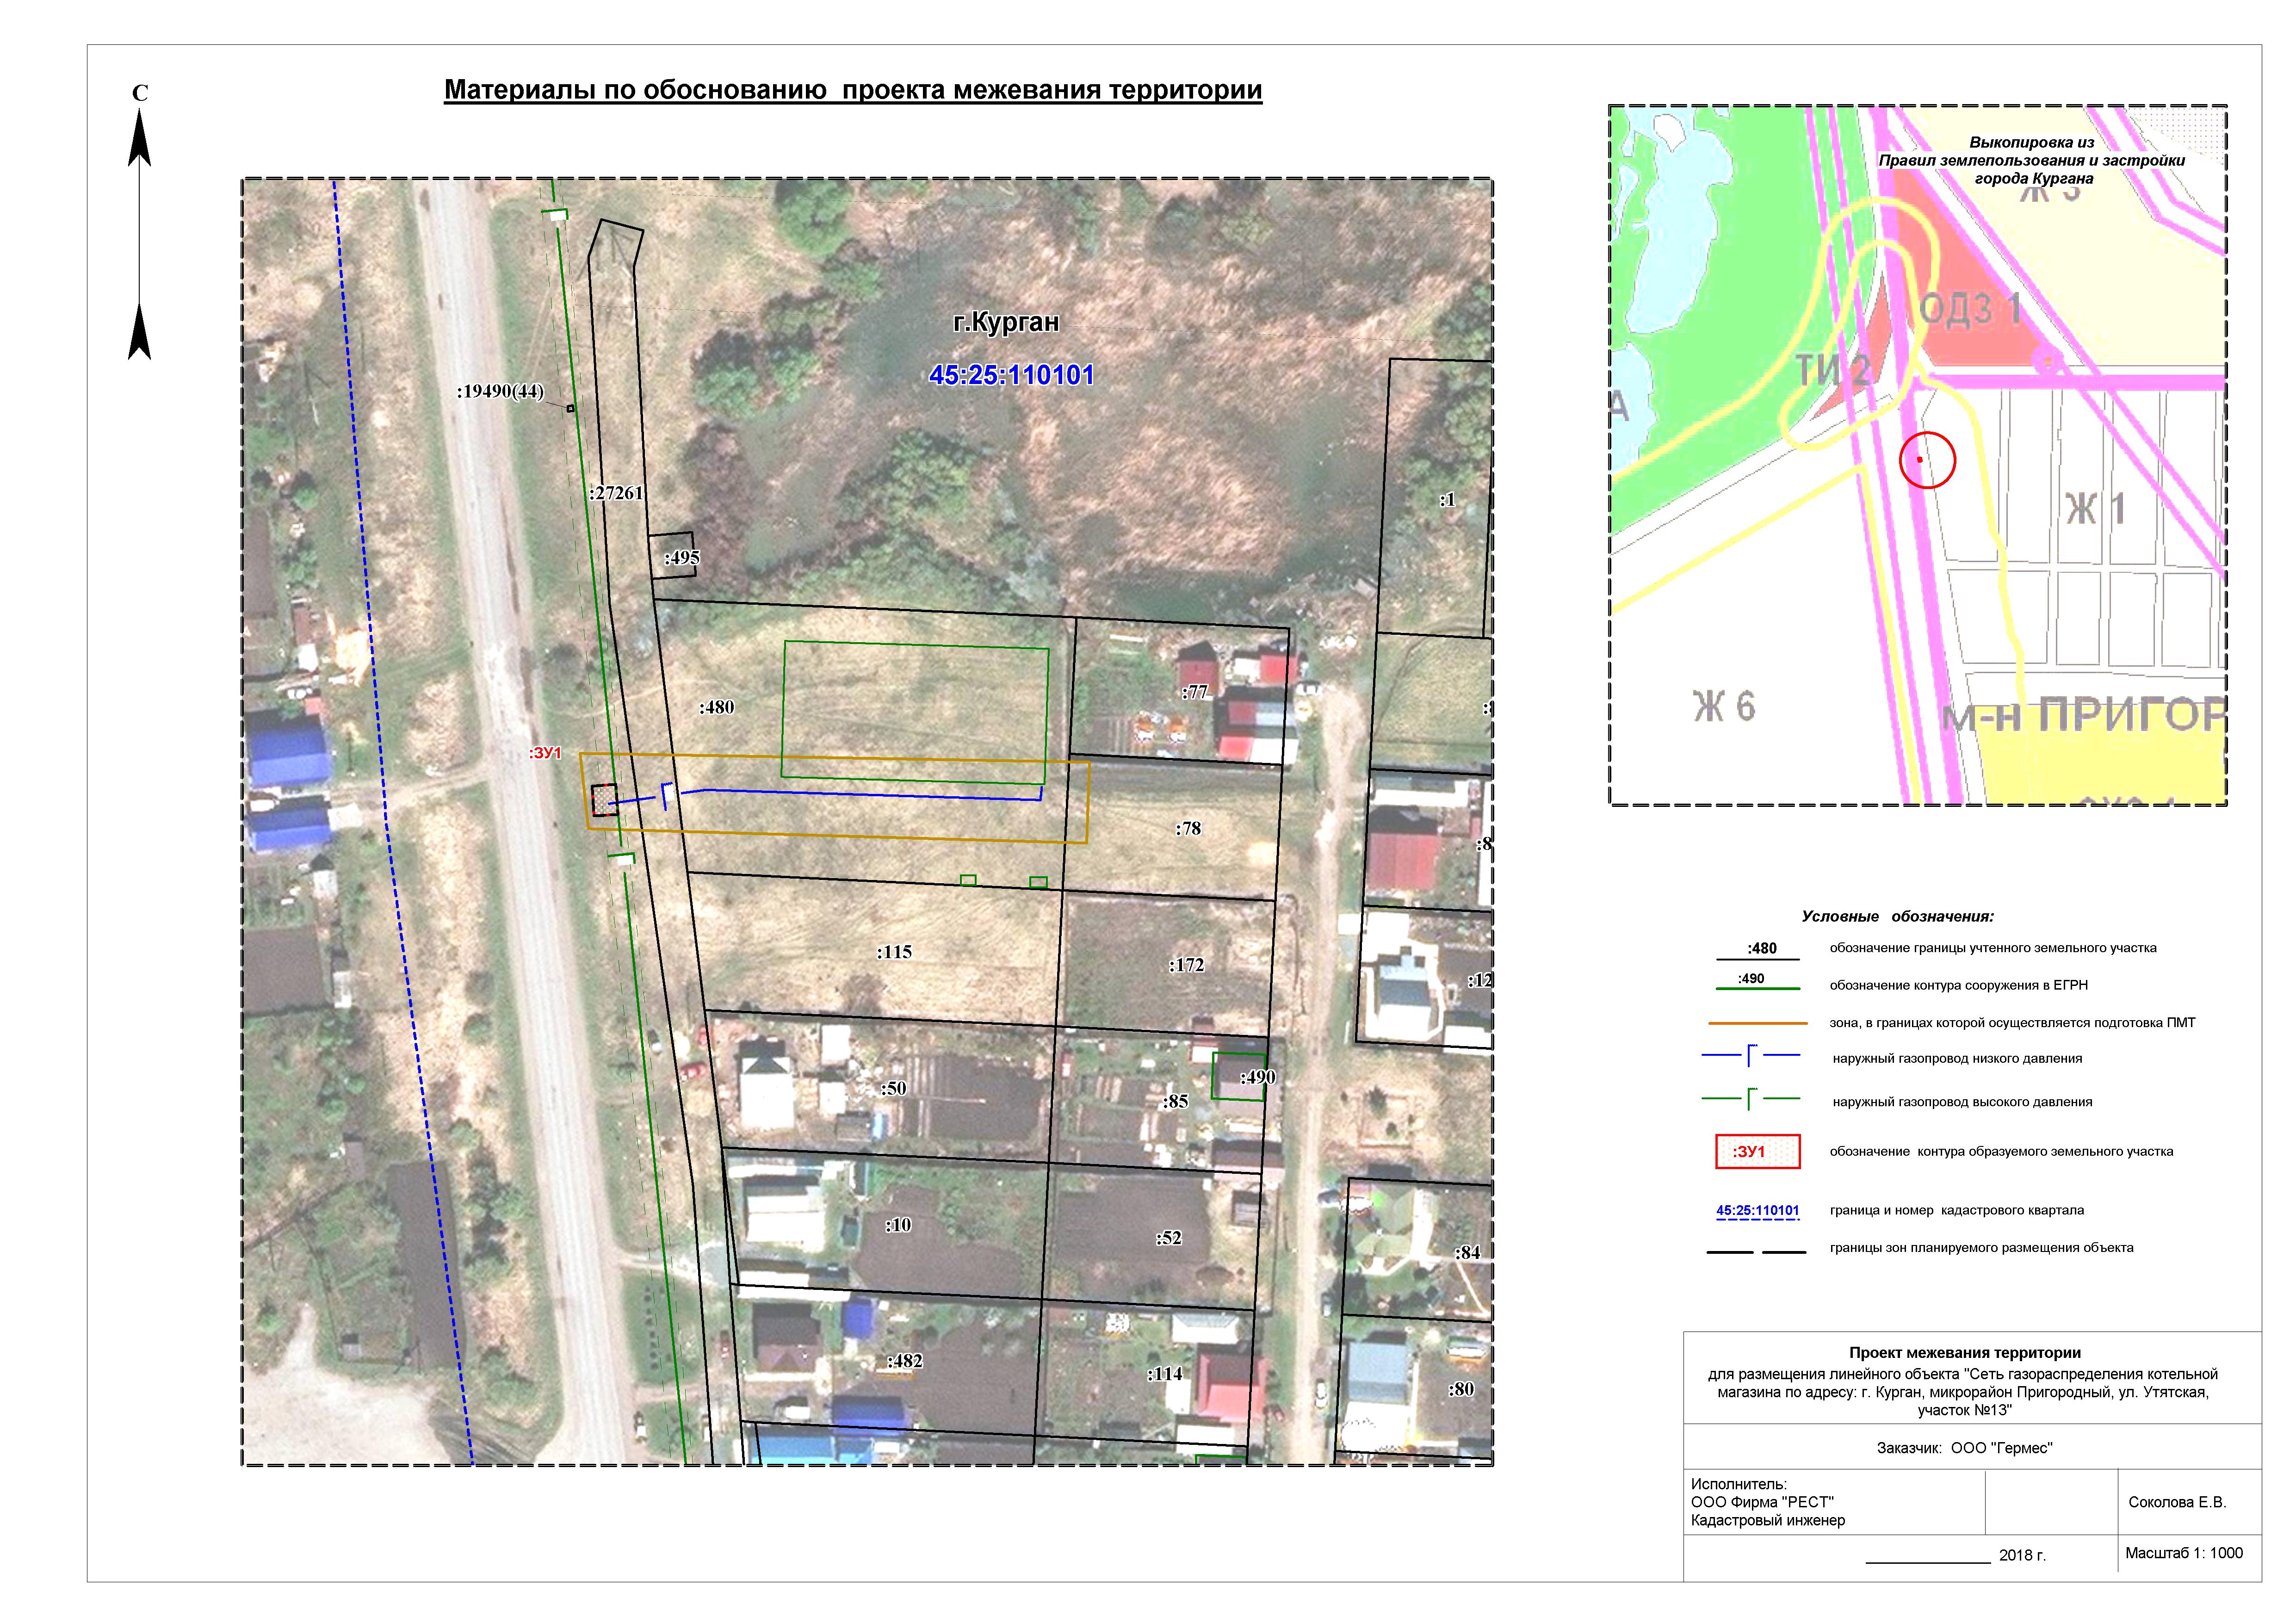
Task: Click the underlined cadastral quarter number in legend
Action: (x=1757, y=1210)
